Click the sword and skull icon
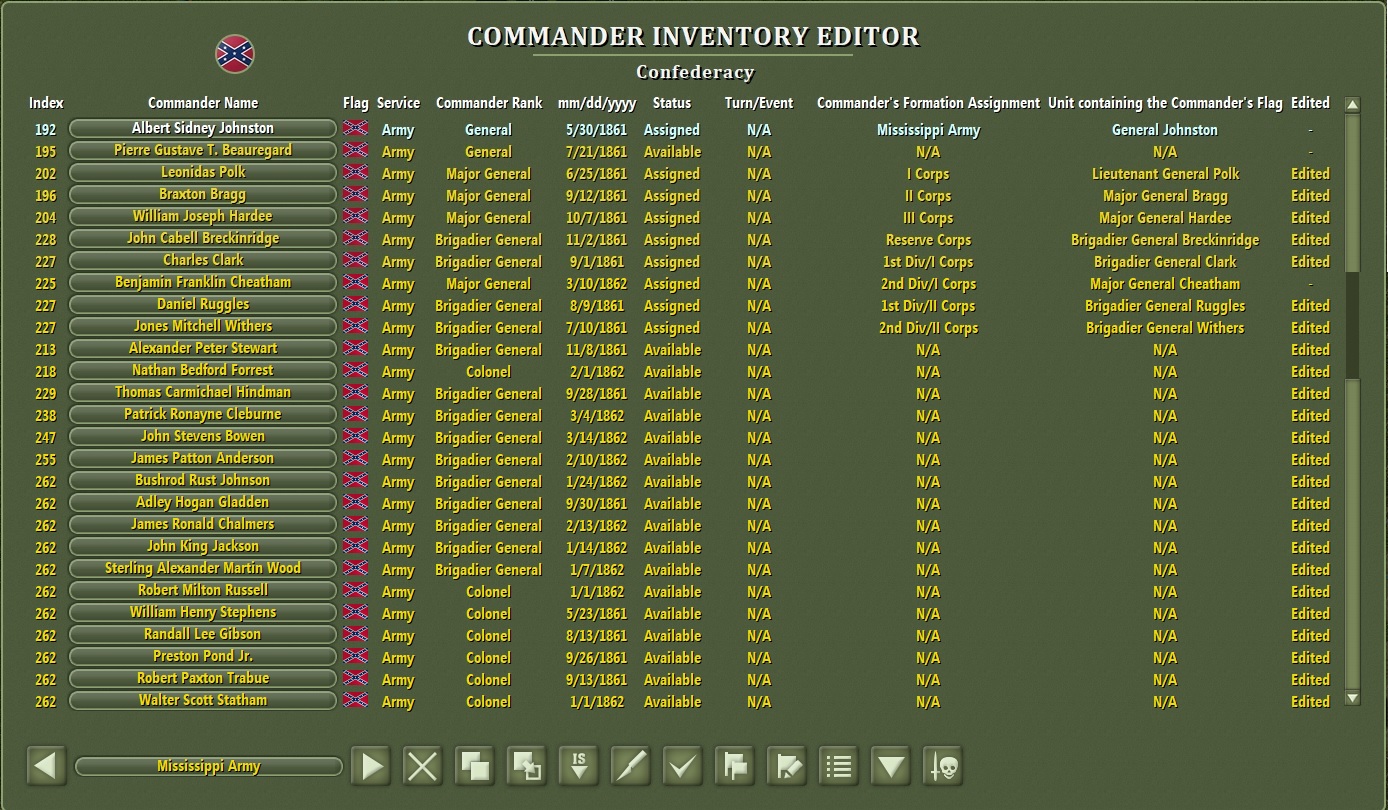1388x810 pixels. [x=943, y=767]
